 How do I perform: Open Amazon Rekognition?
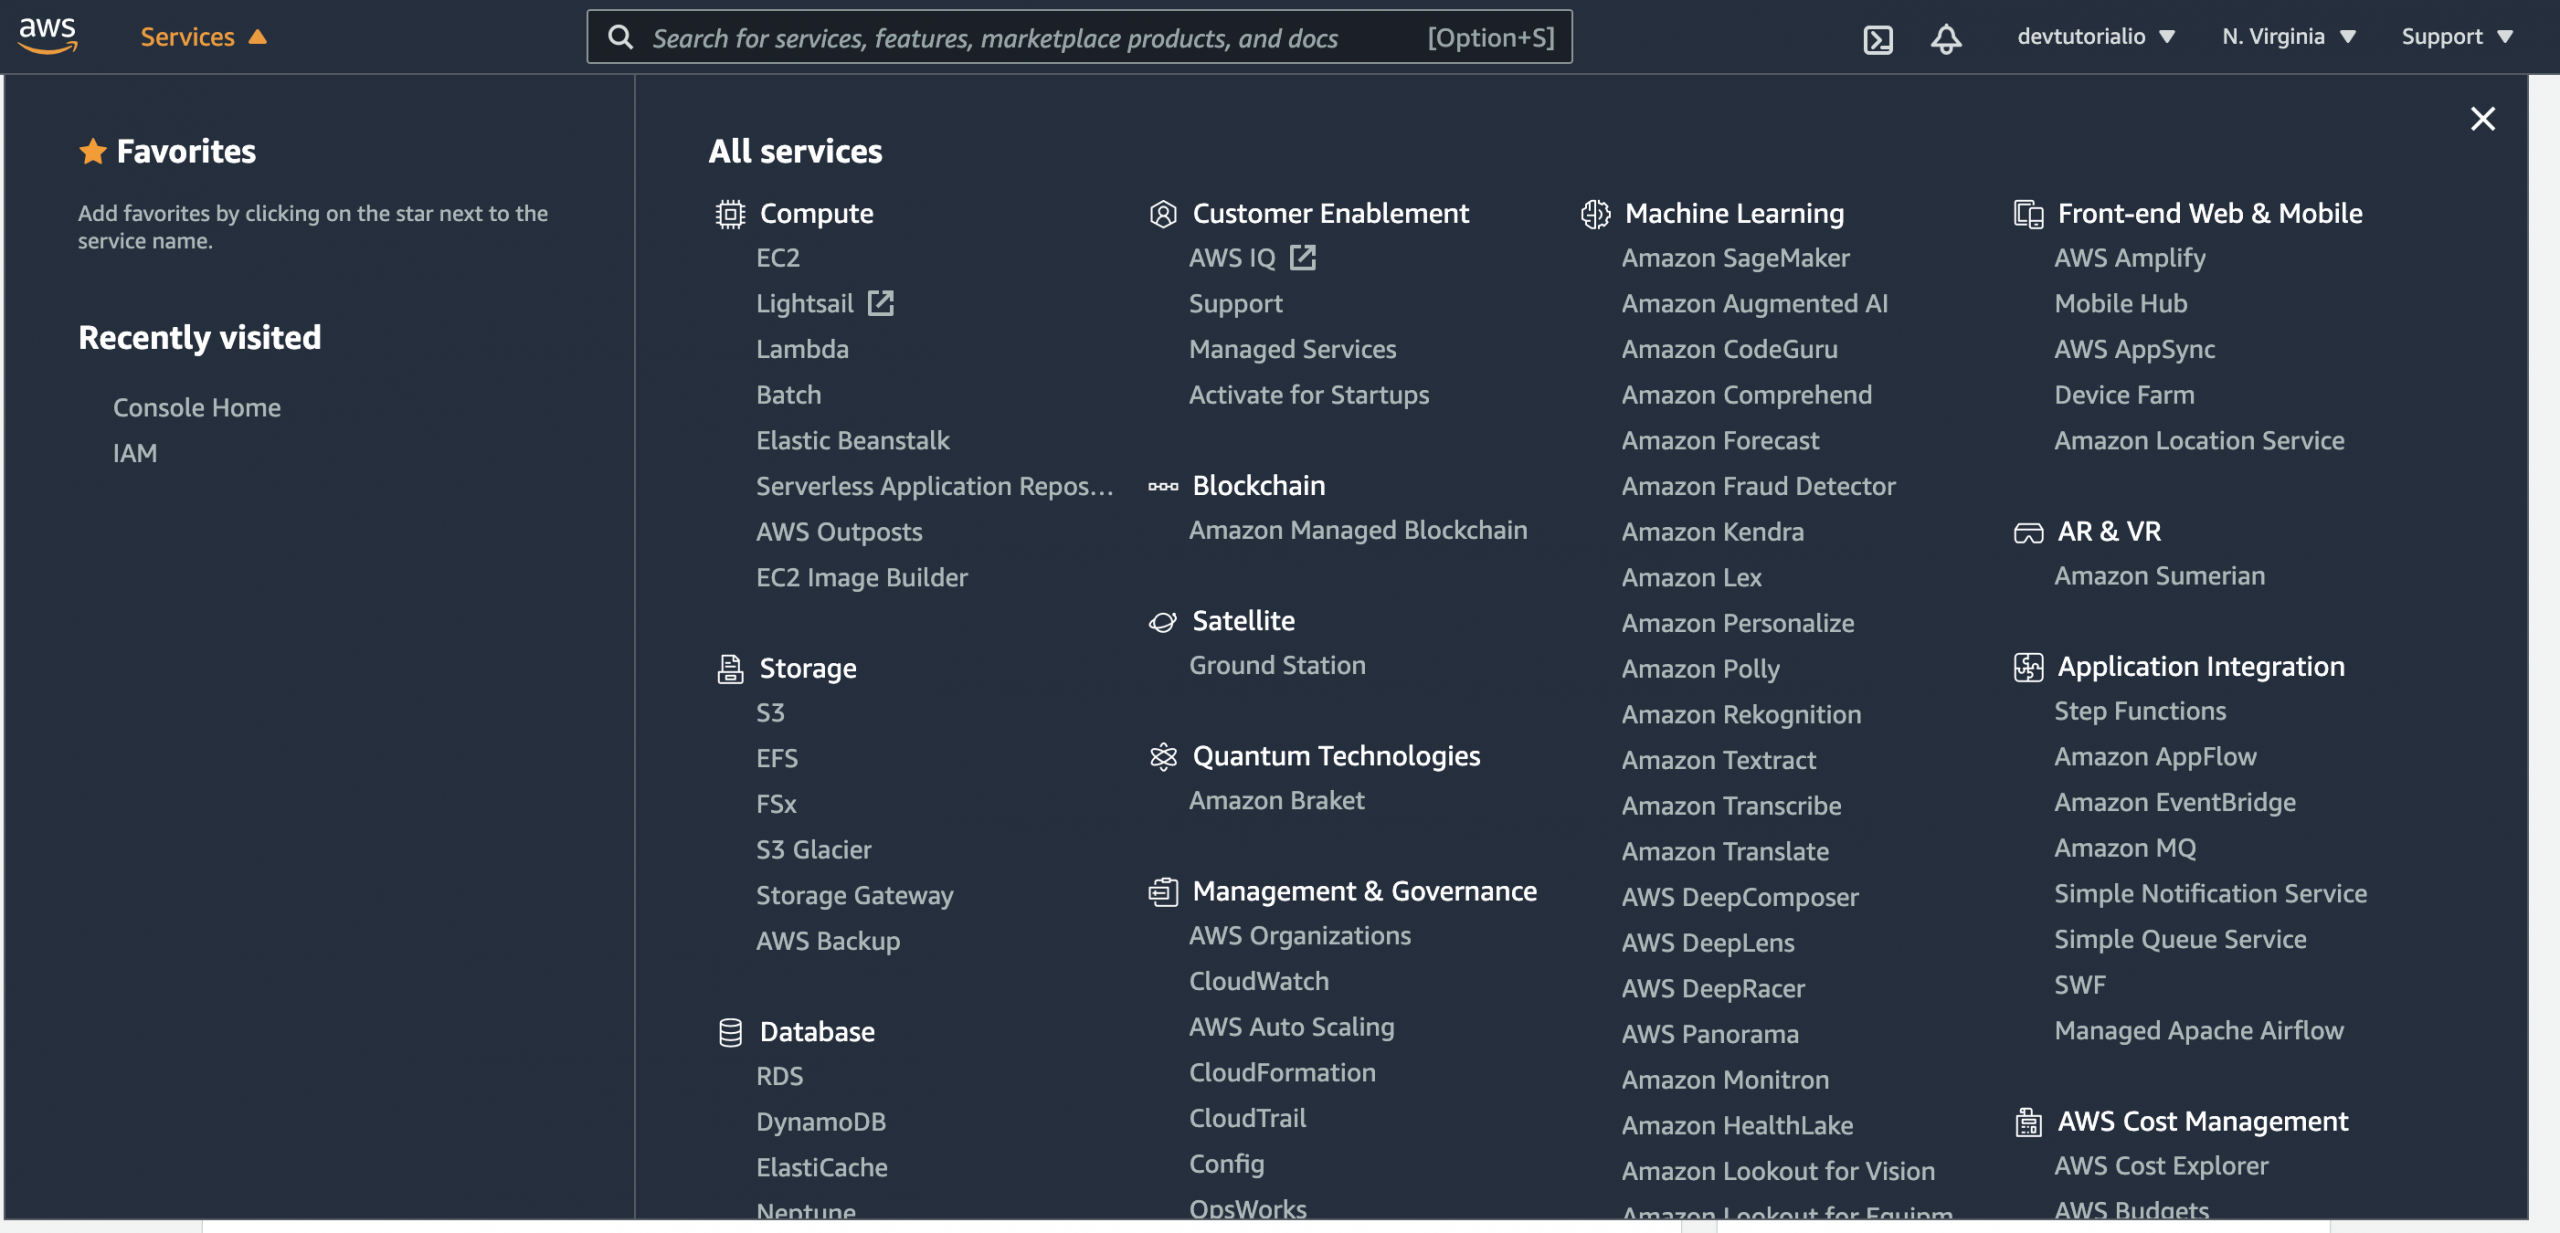(x=1741, y=715)
